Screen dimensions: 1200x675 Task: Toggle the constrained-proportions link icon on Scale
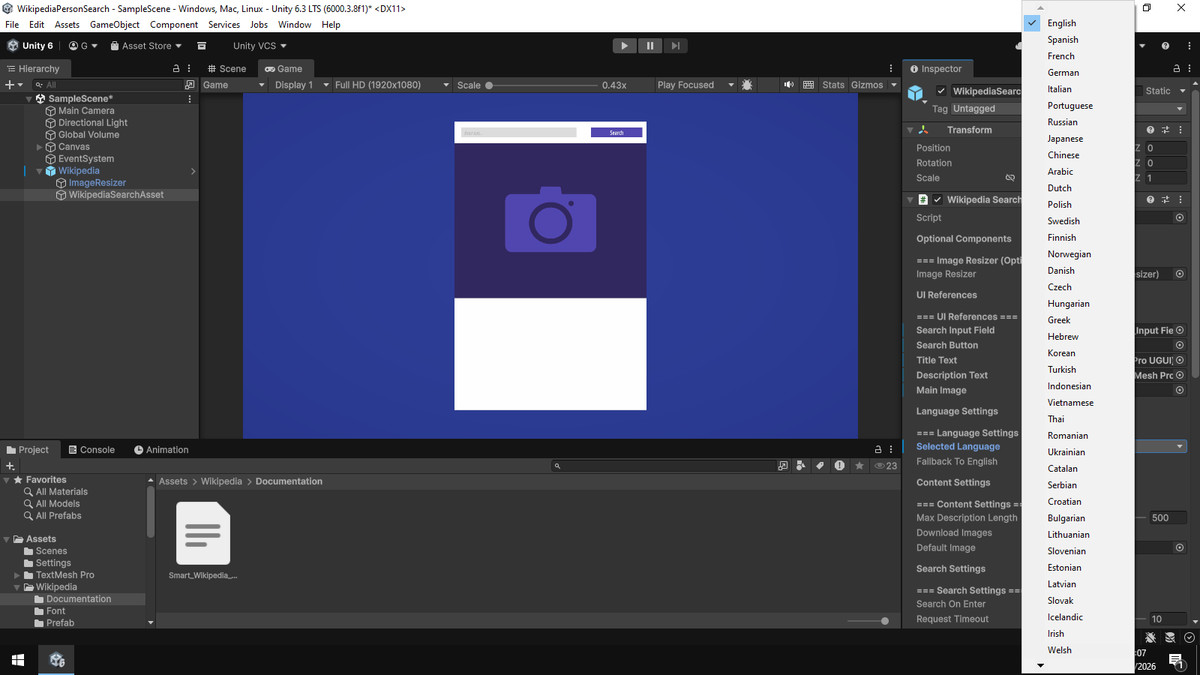click(1010, 178)
